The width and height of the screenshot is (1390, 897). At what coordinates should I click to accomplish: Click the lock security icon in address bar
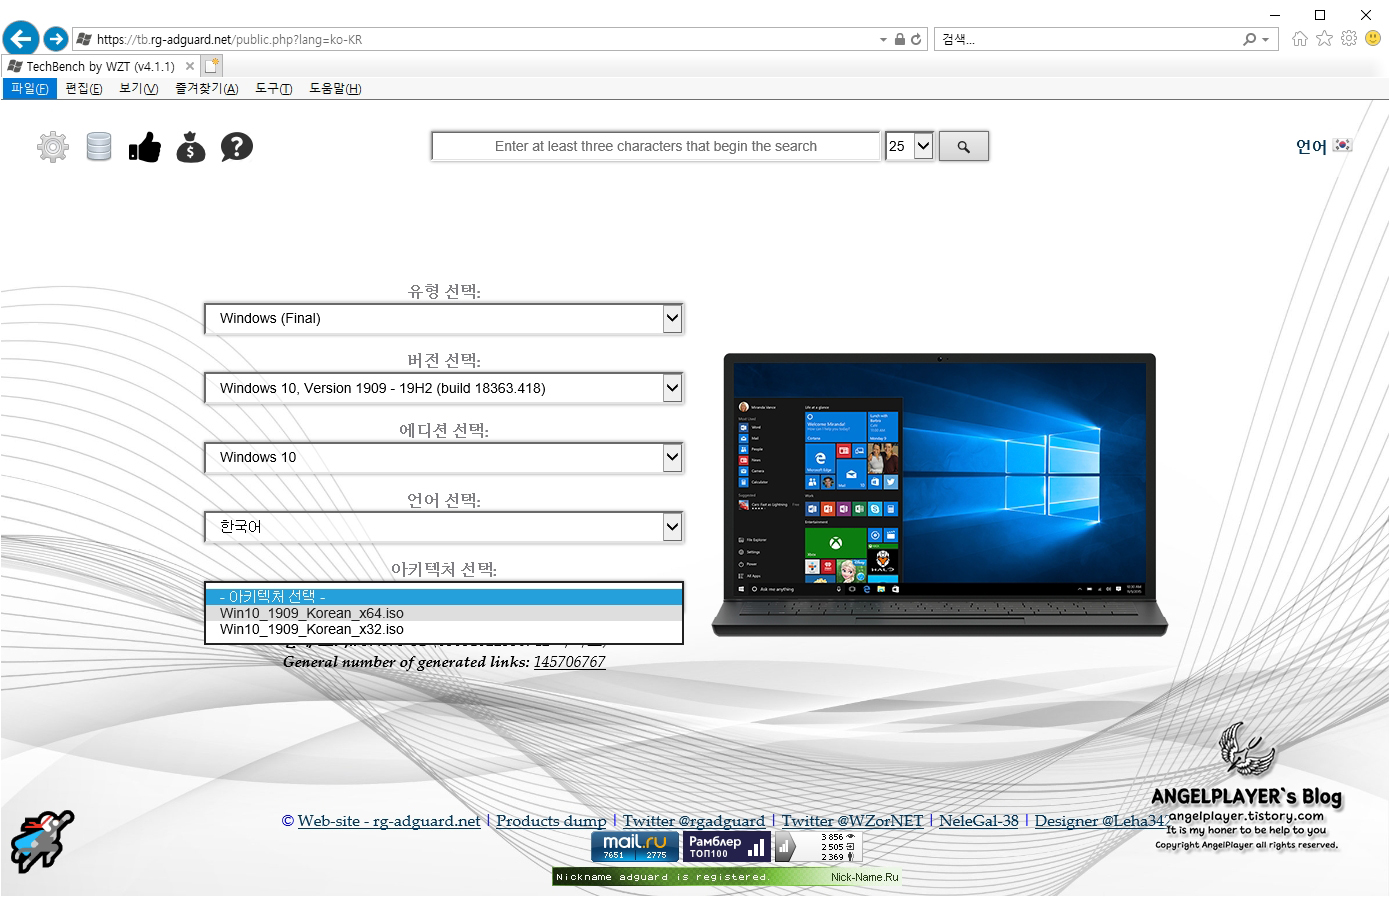pos(899,40)
